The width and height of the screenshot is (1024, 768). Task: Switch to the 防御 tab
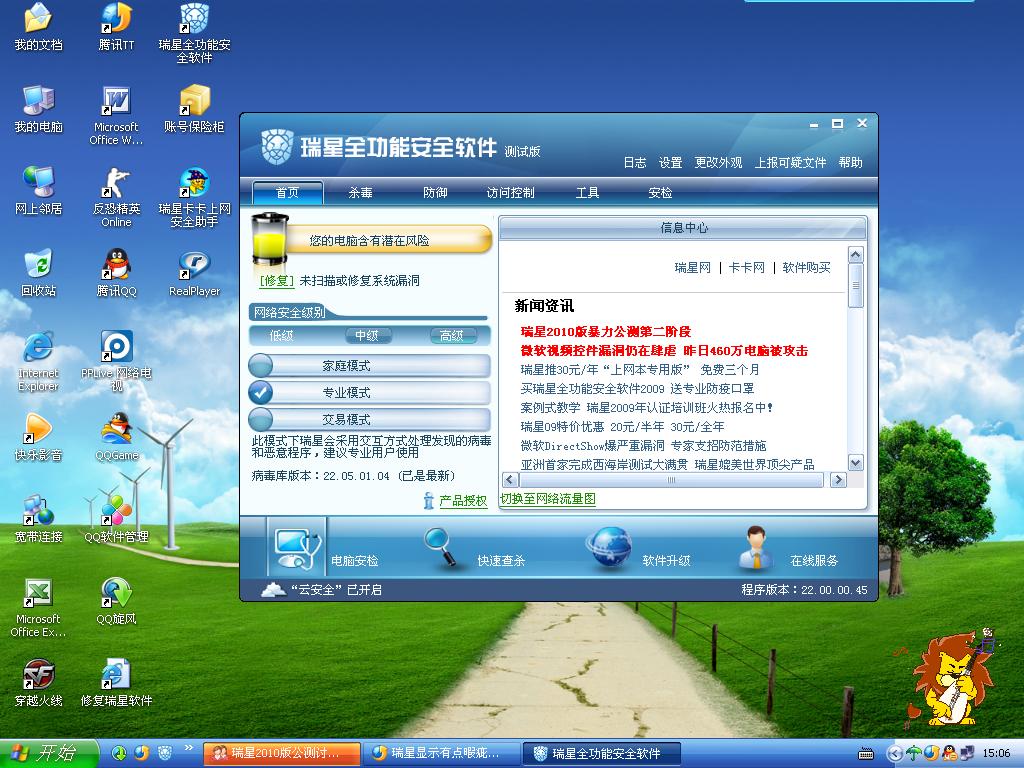(435, 193)
